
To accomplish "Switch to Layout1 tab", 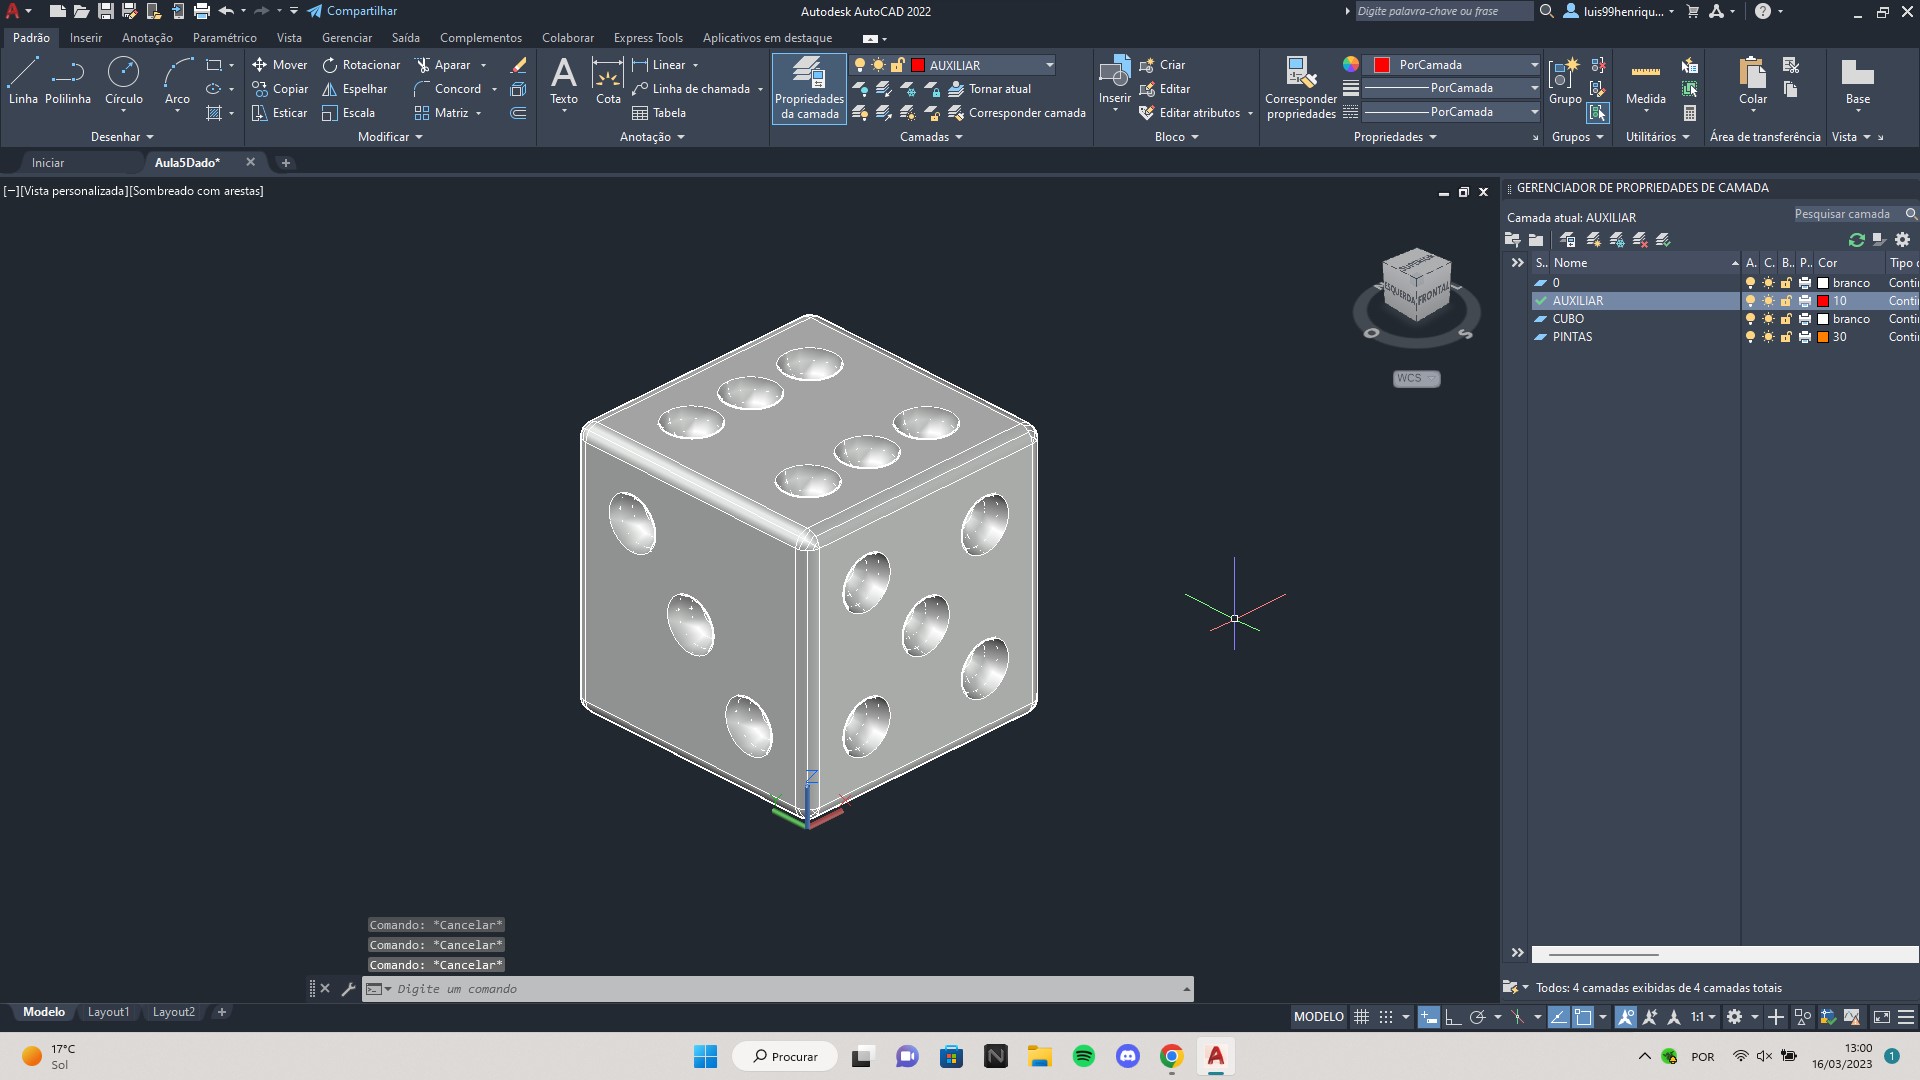I will point(108,1012).
